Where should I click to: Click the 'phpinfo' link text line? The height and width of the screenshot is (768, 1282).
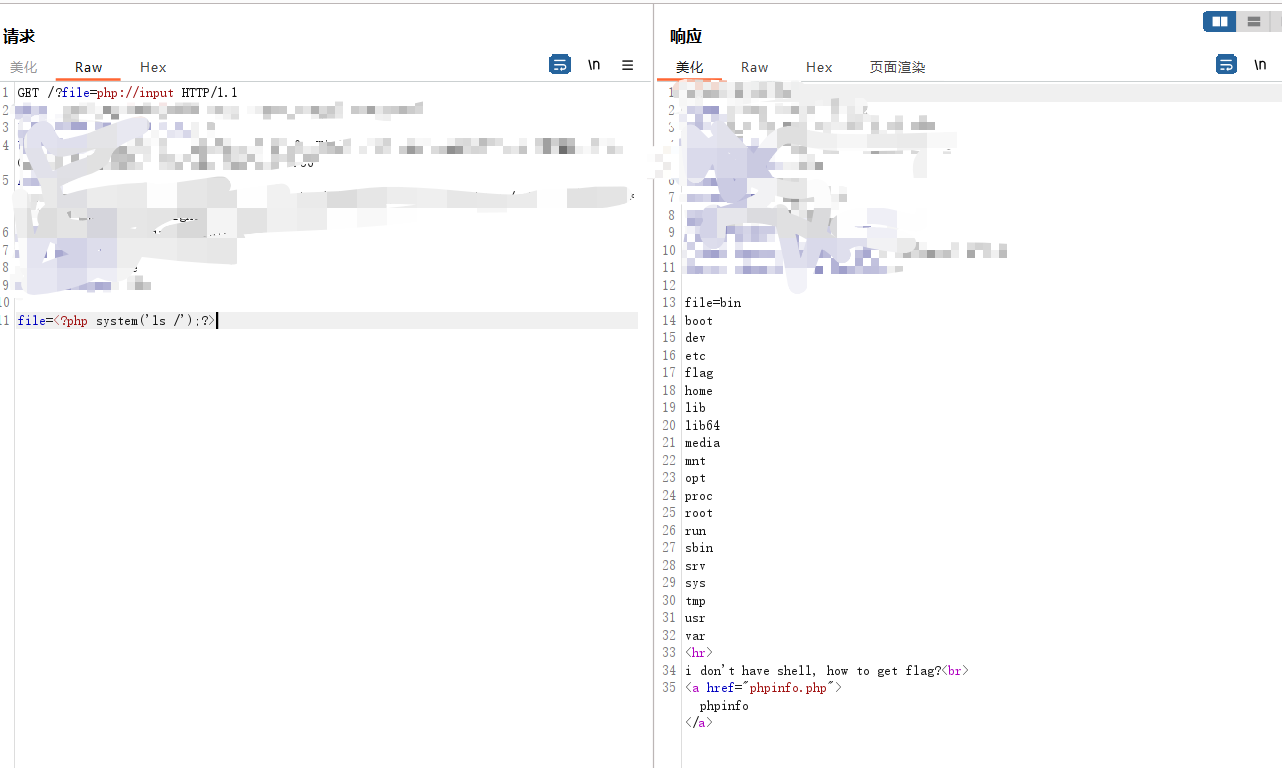(724, 706)
